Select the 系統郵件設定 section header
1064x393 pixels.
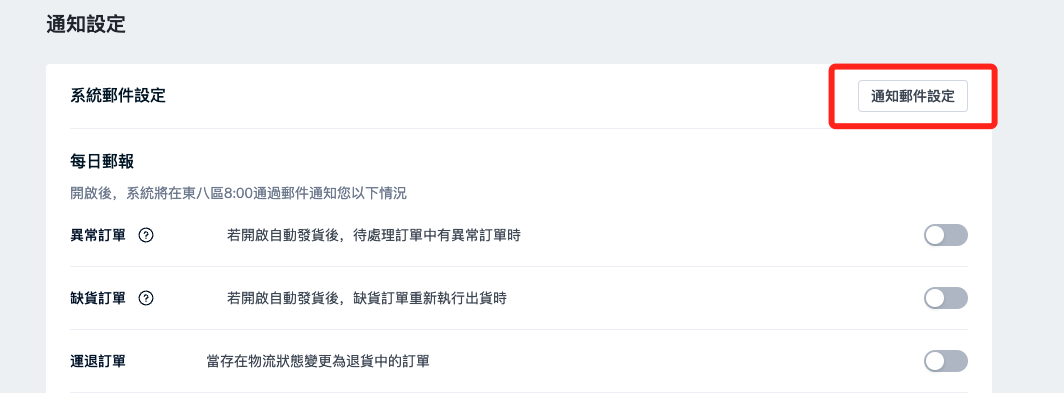118,96
